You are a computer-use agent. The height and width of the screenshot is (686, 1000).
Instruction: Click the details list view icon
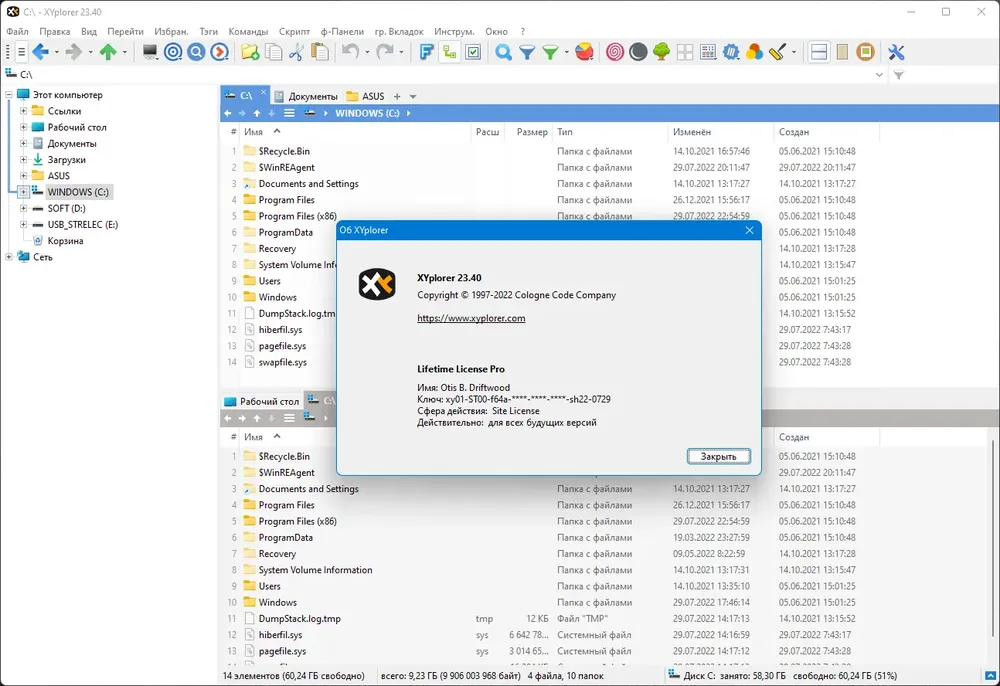708,52
